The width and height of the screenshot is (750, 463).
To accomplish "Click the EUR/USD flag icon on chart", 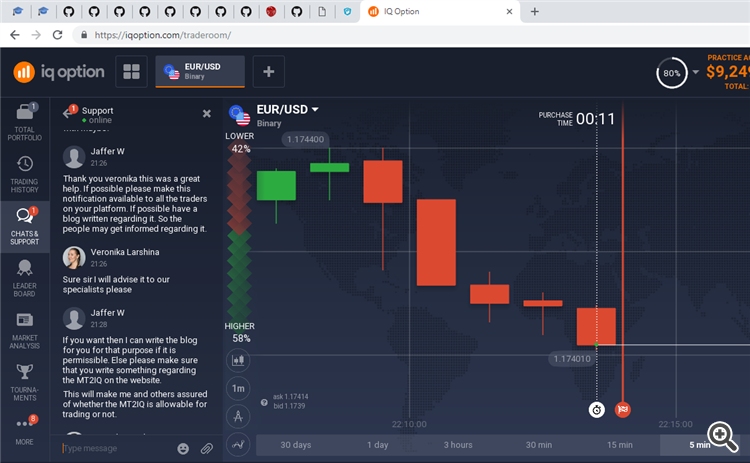I will (240, 115).
